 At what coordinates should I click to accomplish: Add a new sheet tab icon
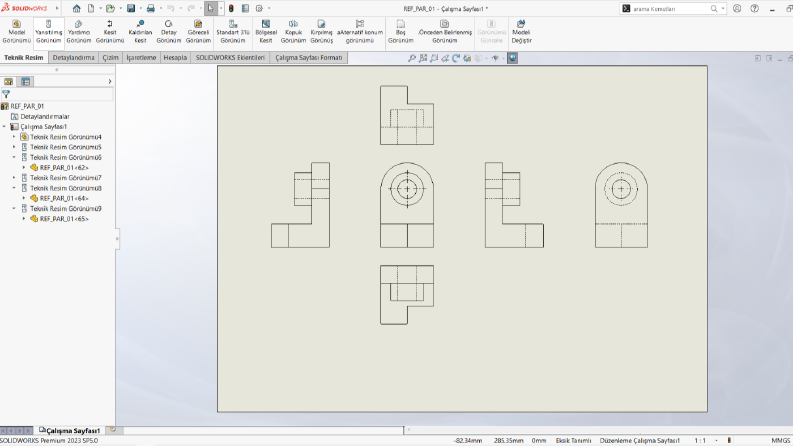pyautogui.click(x=113, y=430)
